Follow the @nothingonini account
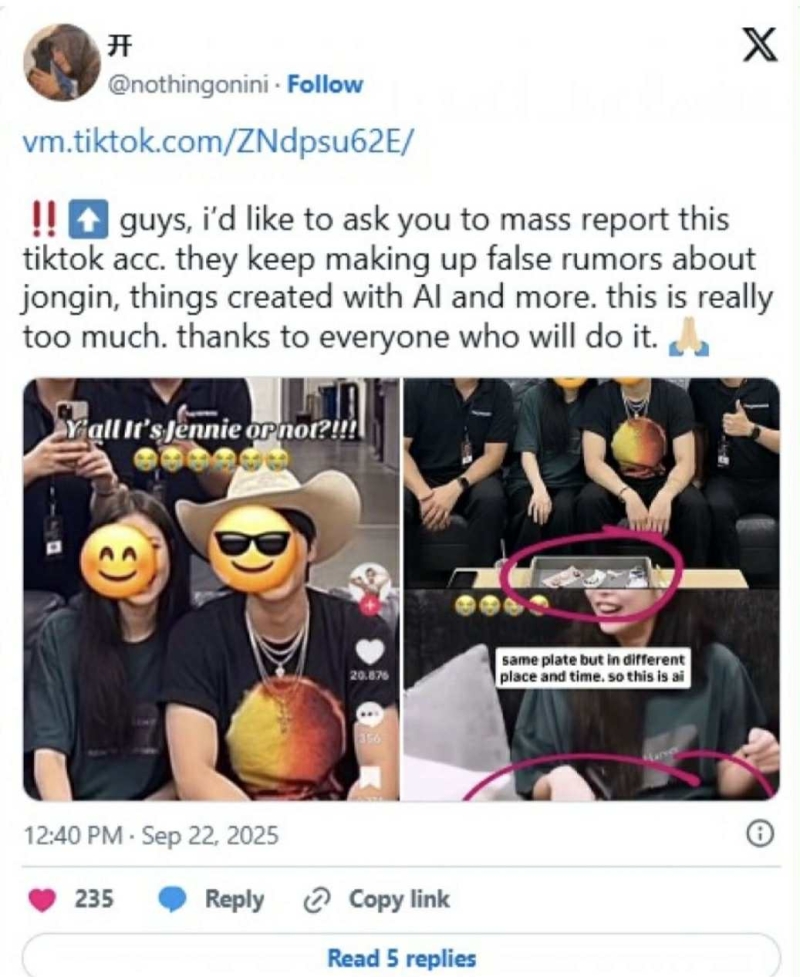The height and width of the screenshot is (977, 800). coord(325,84)
